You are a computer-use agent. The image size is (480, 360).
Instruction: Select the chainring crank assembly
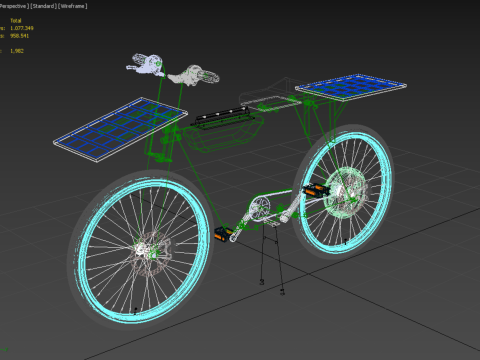pos(259,209)
